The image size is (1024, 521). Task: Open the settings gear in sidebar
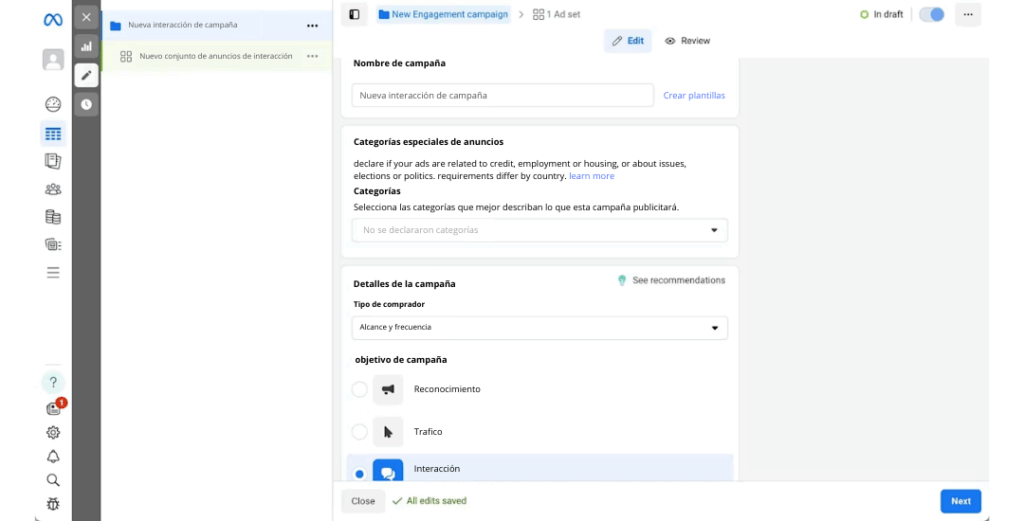point(53,432)
